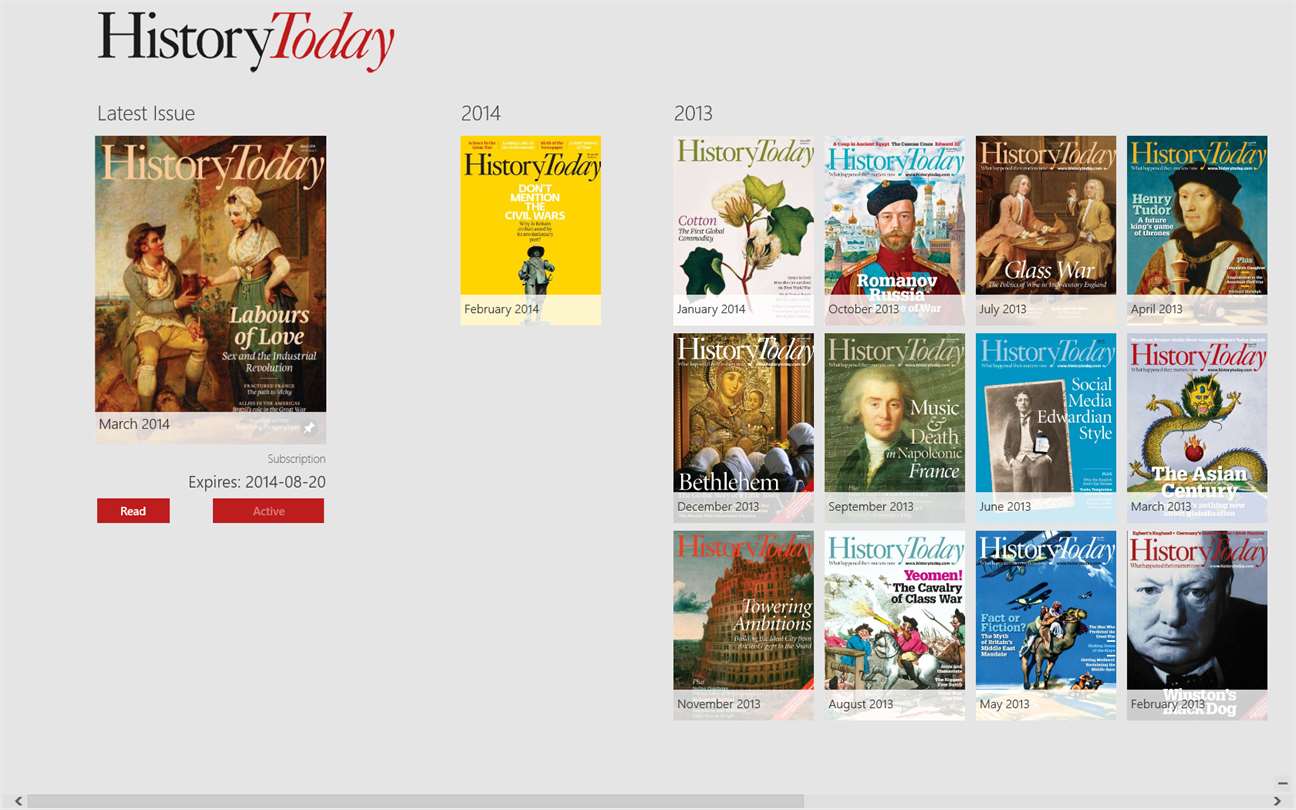Viewport: 1296px width, 810px height.
Task: Click the semantic zoom-out minus button
Action: coord(1282,783)
